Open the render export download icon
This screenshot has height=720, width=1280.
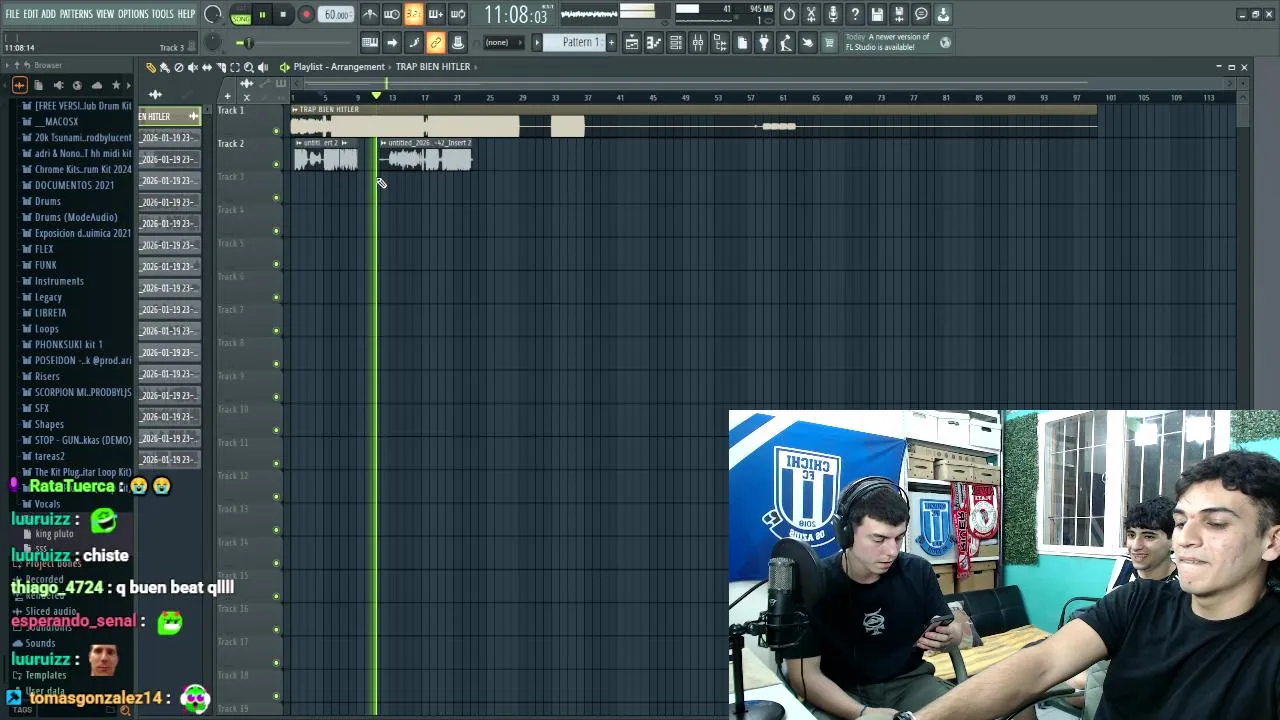tap(943, 14)
